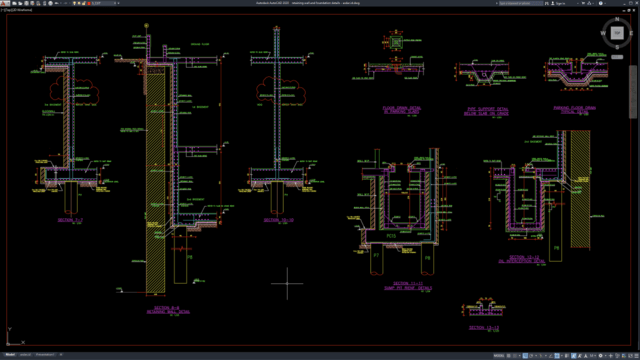The width and height of the screenshot is (640, 360).
Task: Toggle the layer lock padlock icon
Action: [83, 3]
